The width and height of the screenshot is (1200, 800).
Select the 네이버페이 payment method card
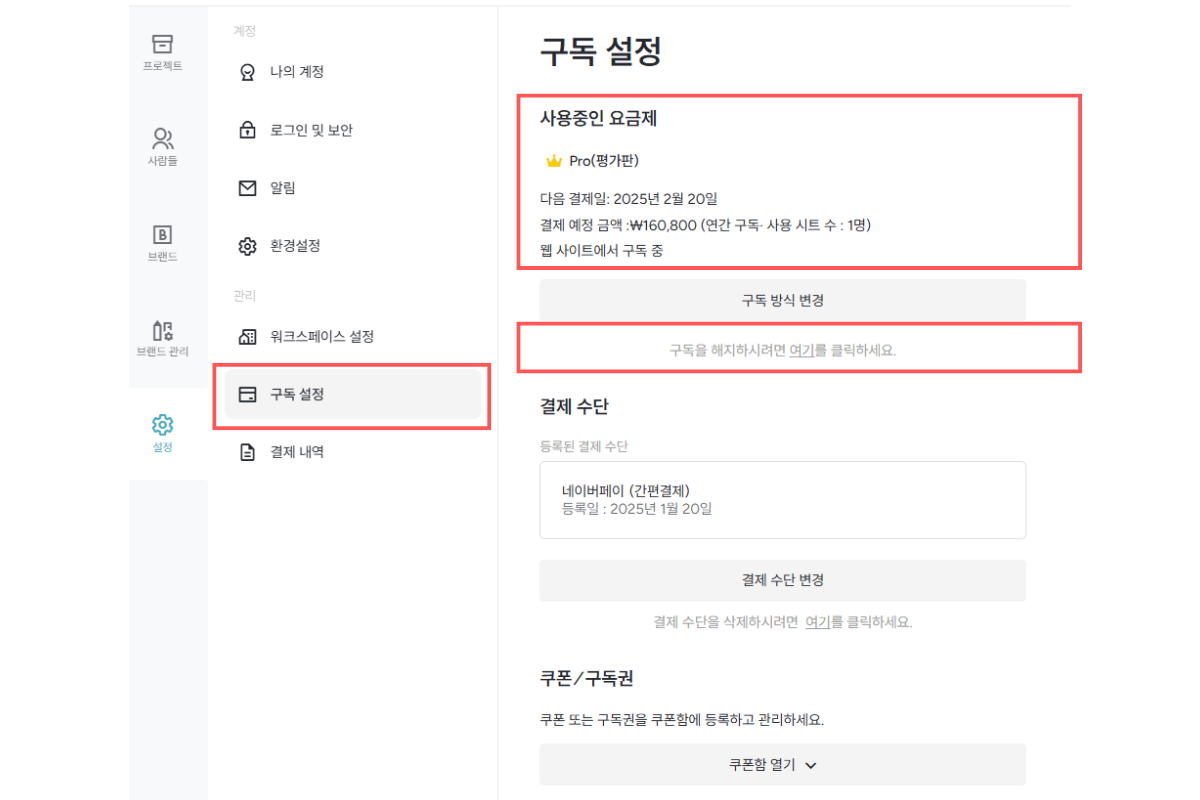tap(782, 500)
